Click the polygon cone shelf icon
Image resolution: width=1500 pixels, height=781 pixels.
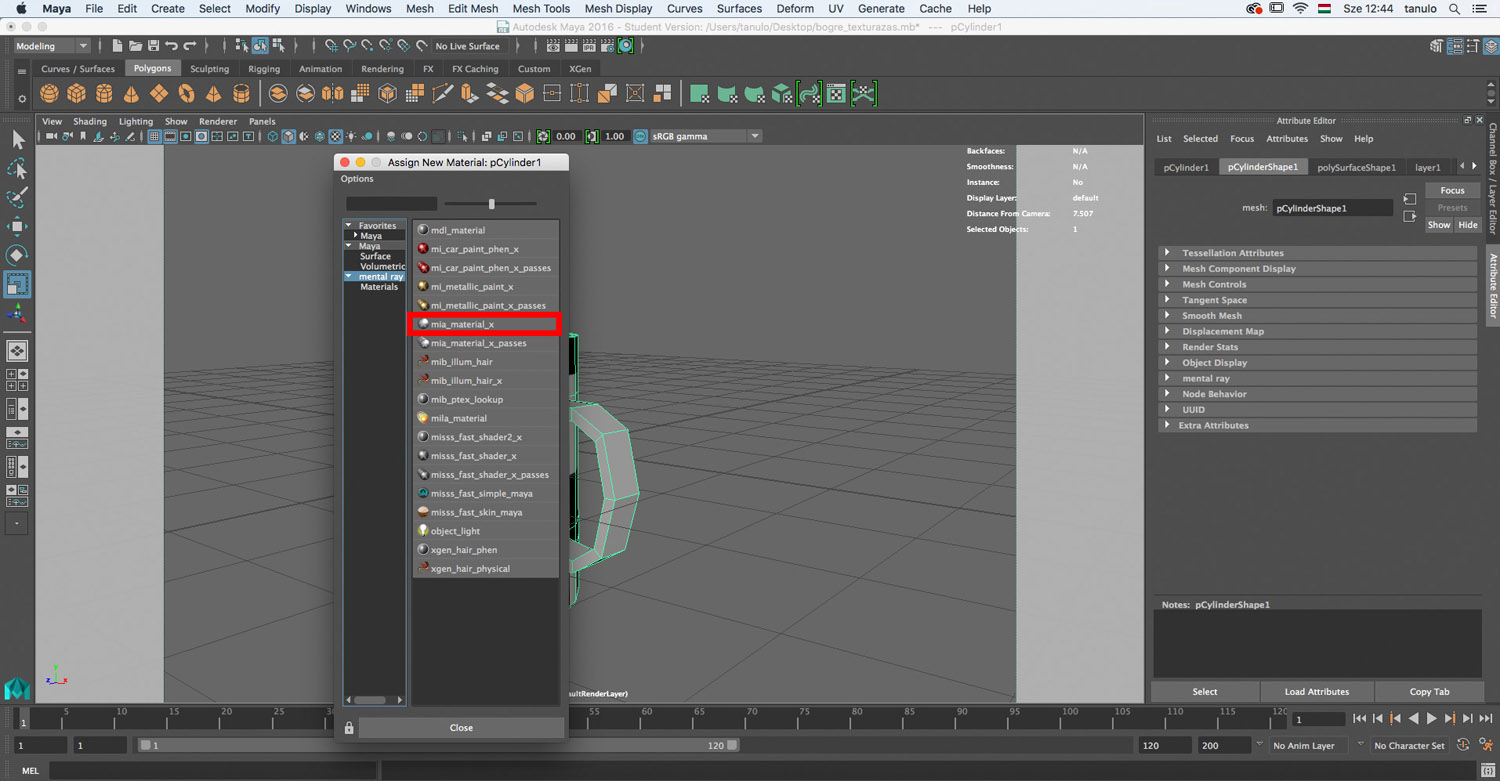click(x=131, y=94)
